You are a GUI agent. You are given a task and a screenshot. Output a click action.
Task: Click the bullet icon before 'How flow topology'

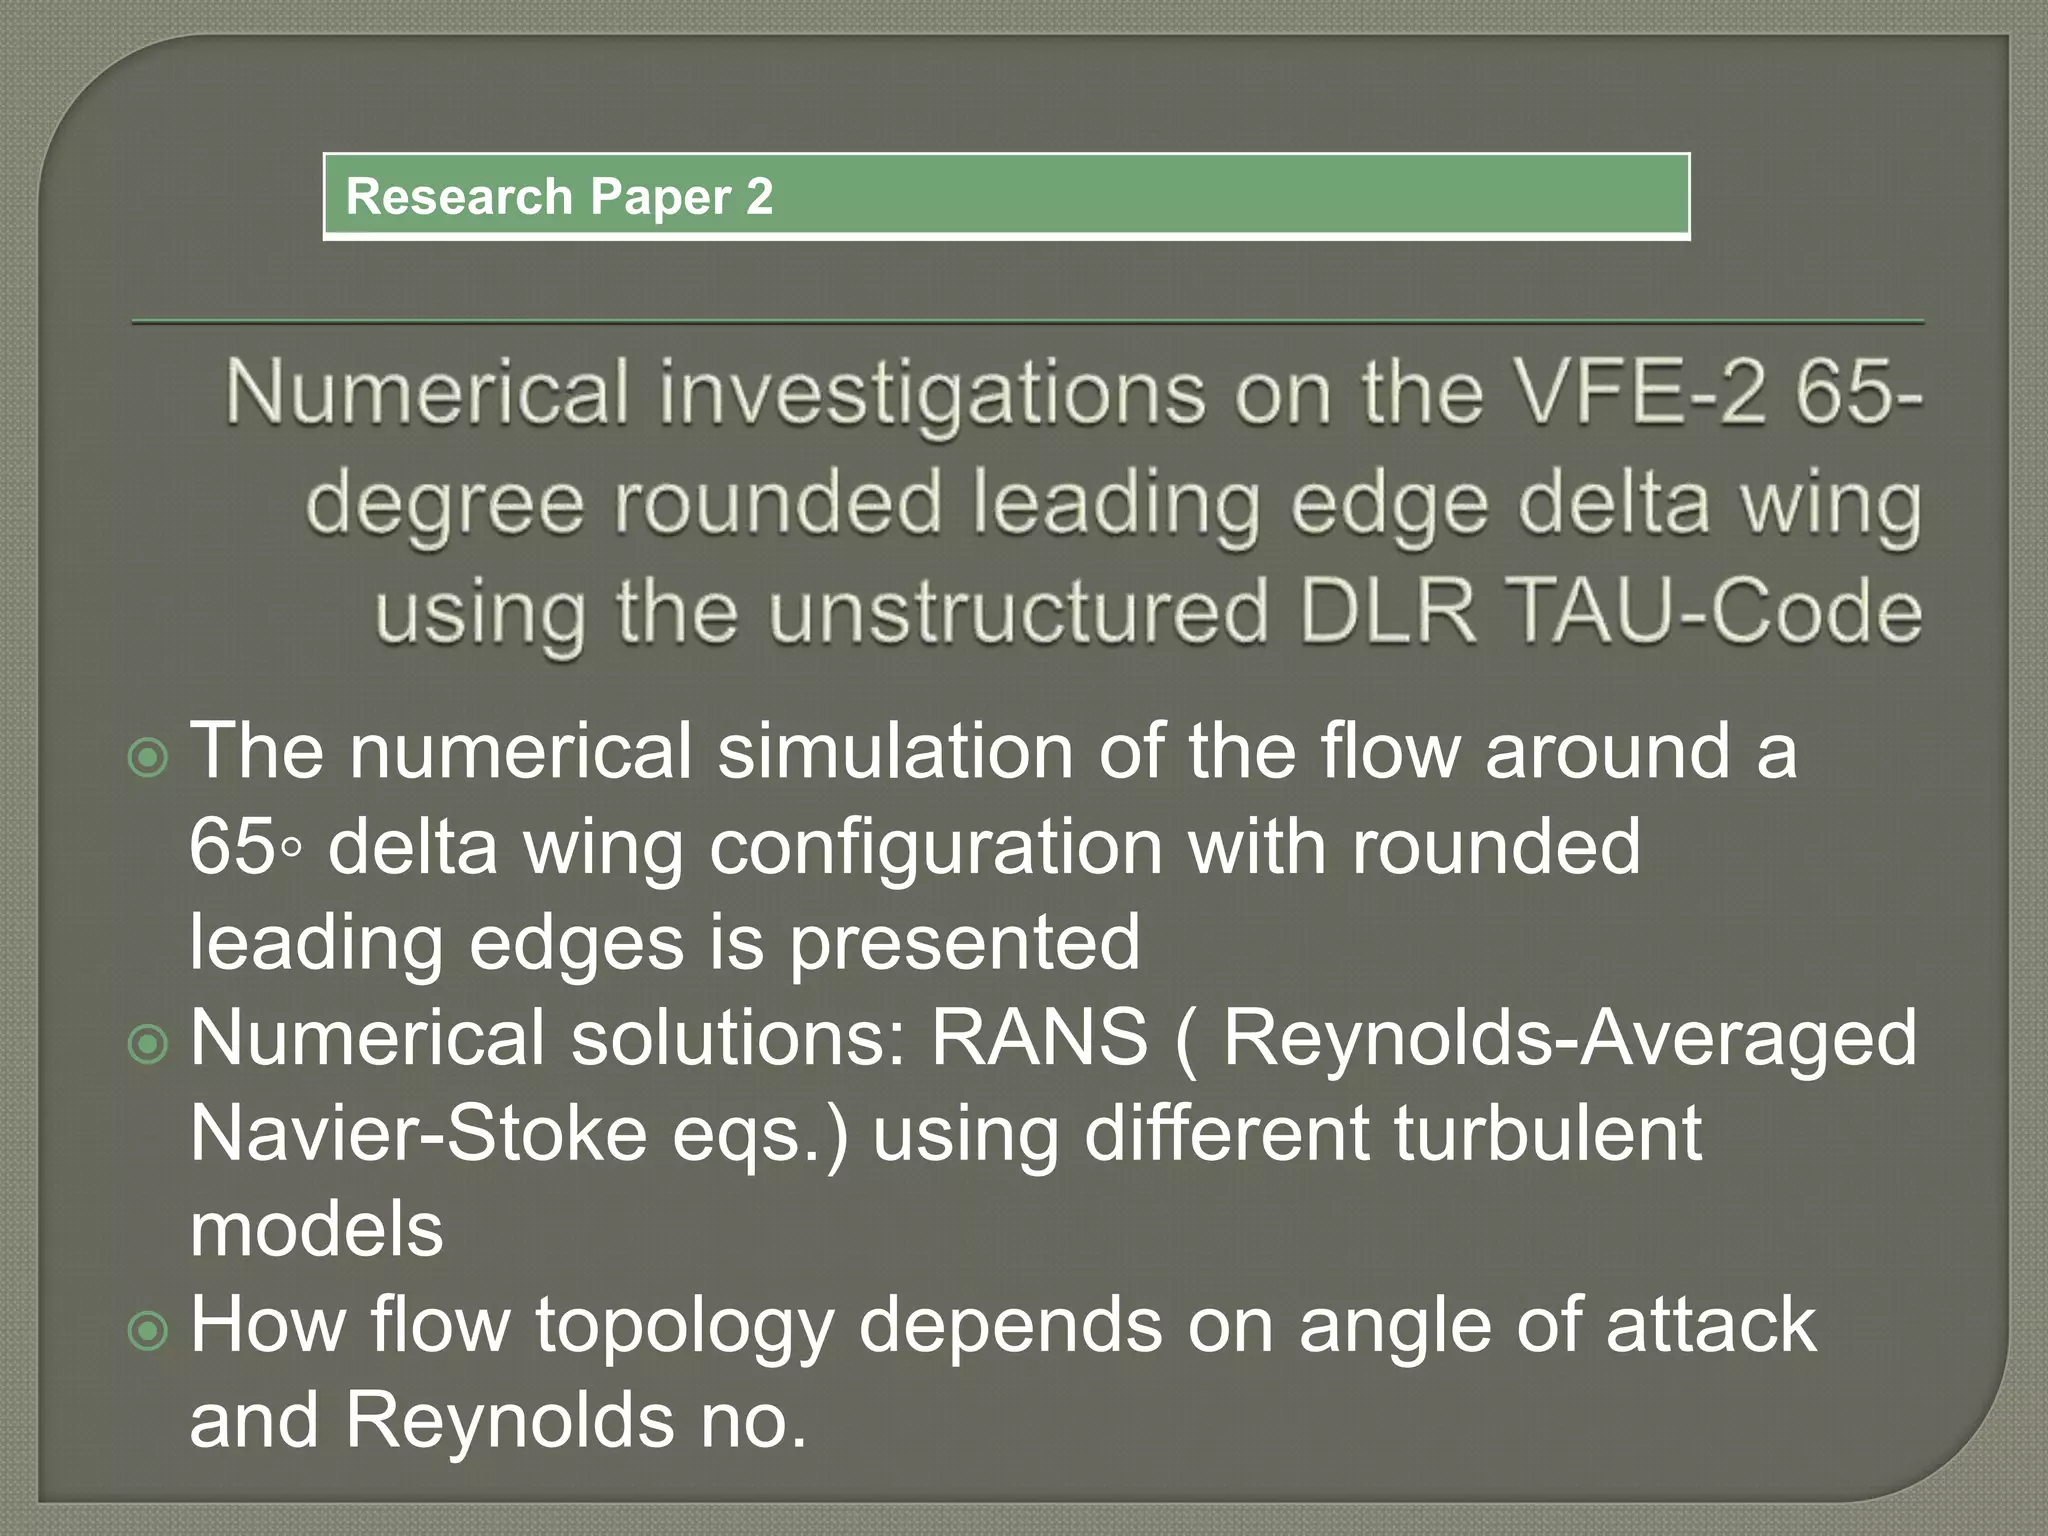[x=149, y=1331]
